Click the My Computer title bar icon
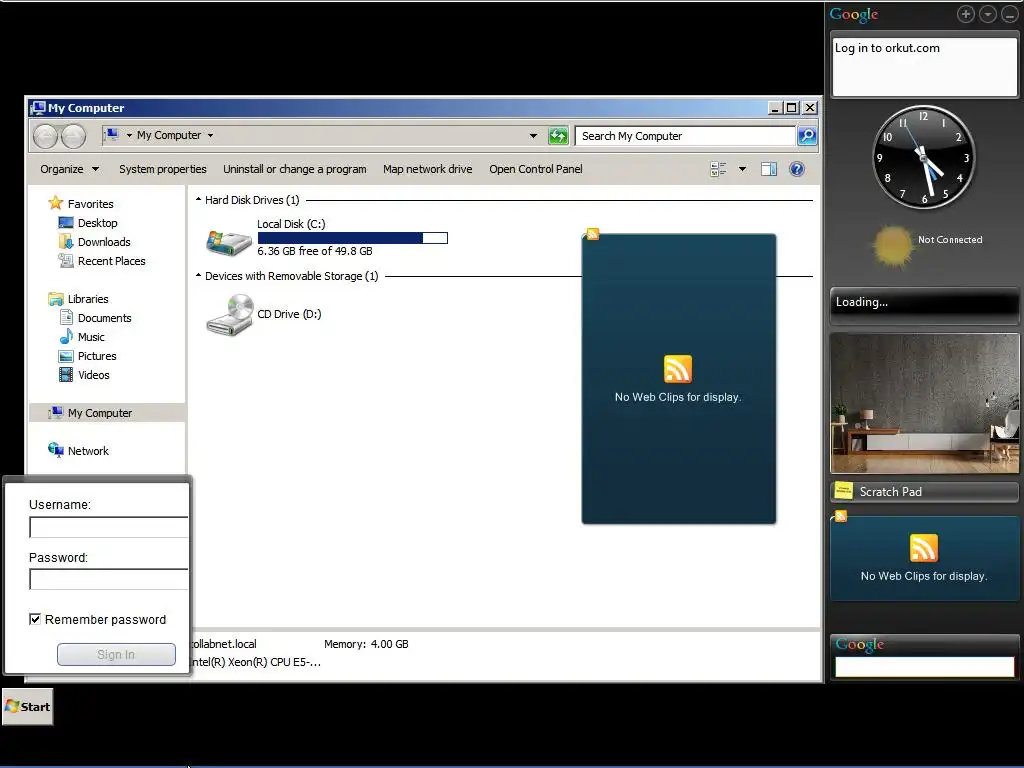 tap(39, 108)
